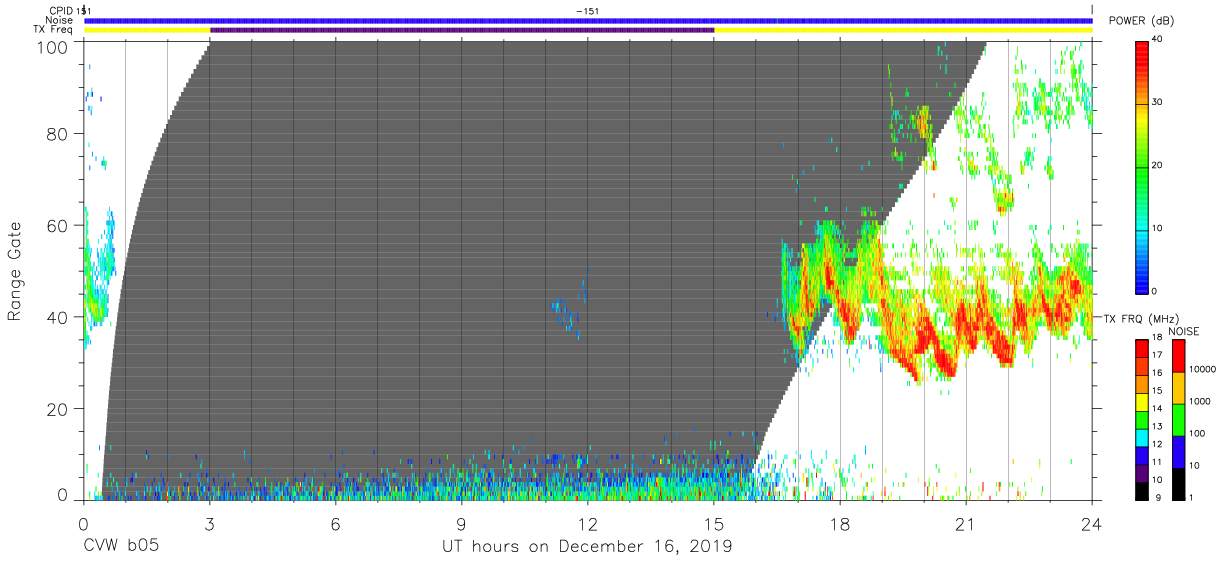Select the 30 tick on power colorbar
This screenshot has width=1228, height=567.
coord(1158,102)
